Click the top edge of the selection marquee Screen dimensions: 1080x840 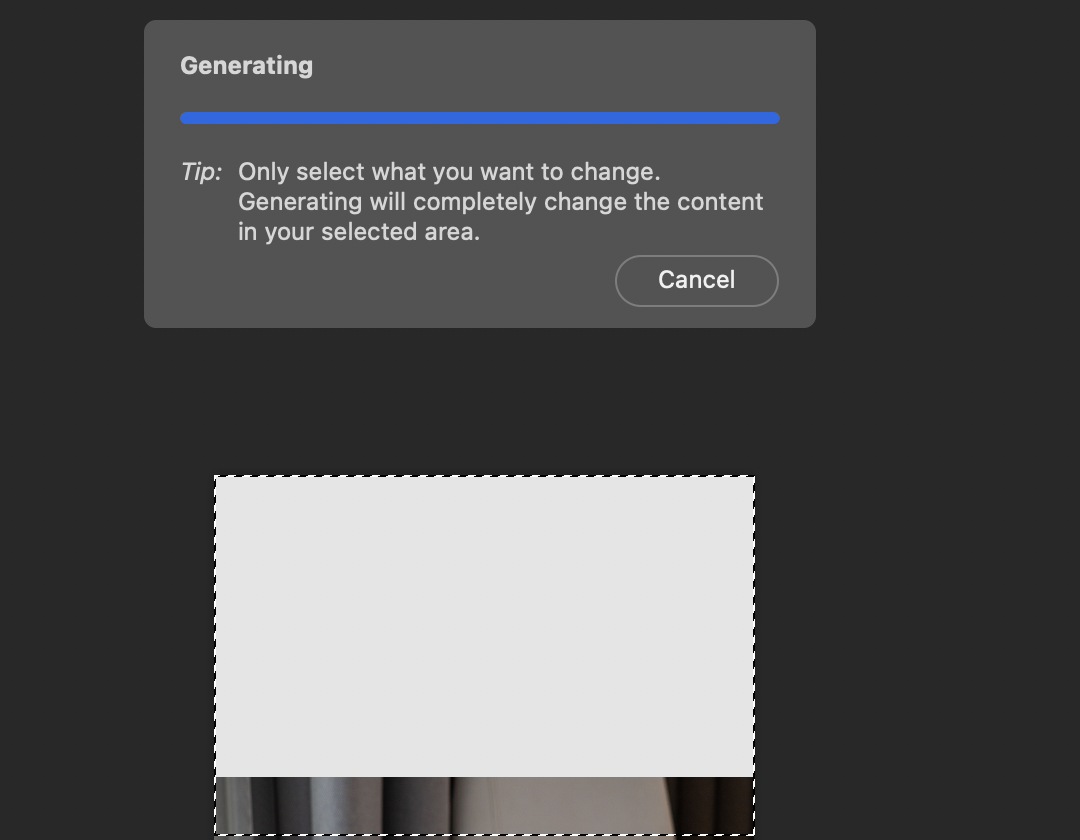tap(484, 476)
